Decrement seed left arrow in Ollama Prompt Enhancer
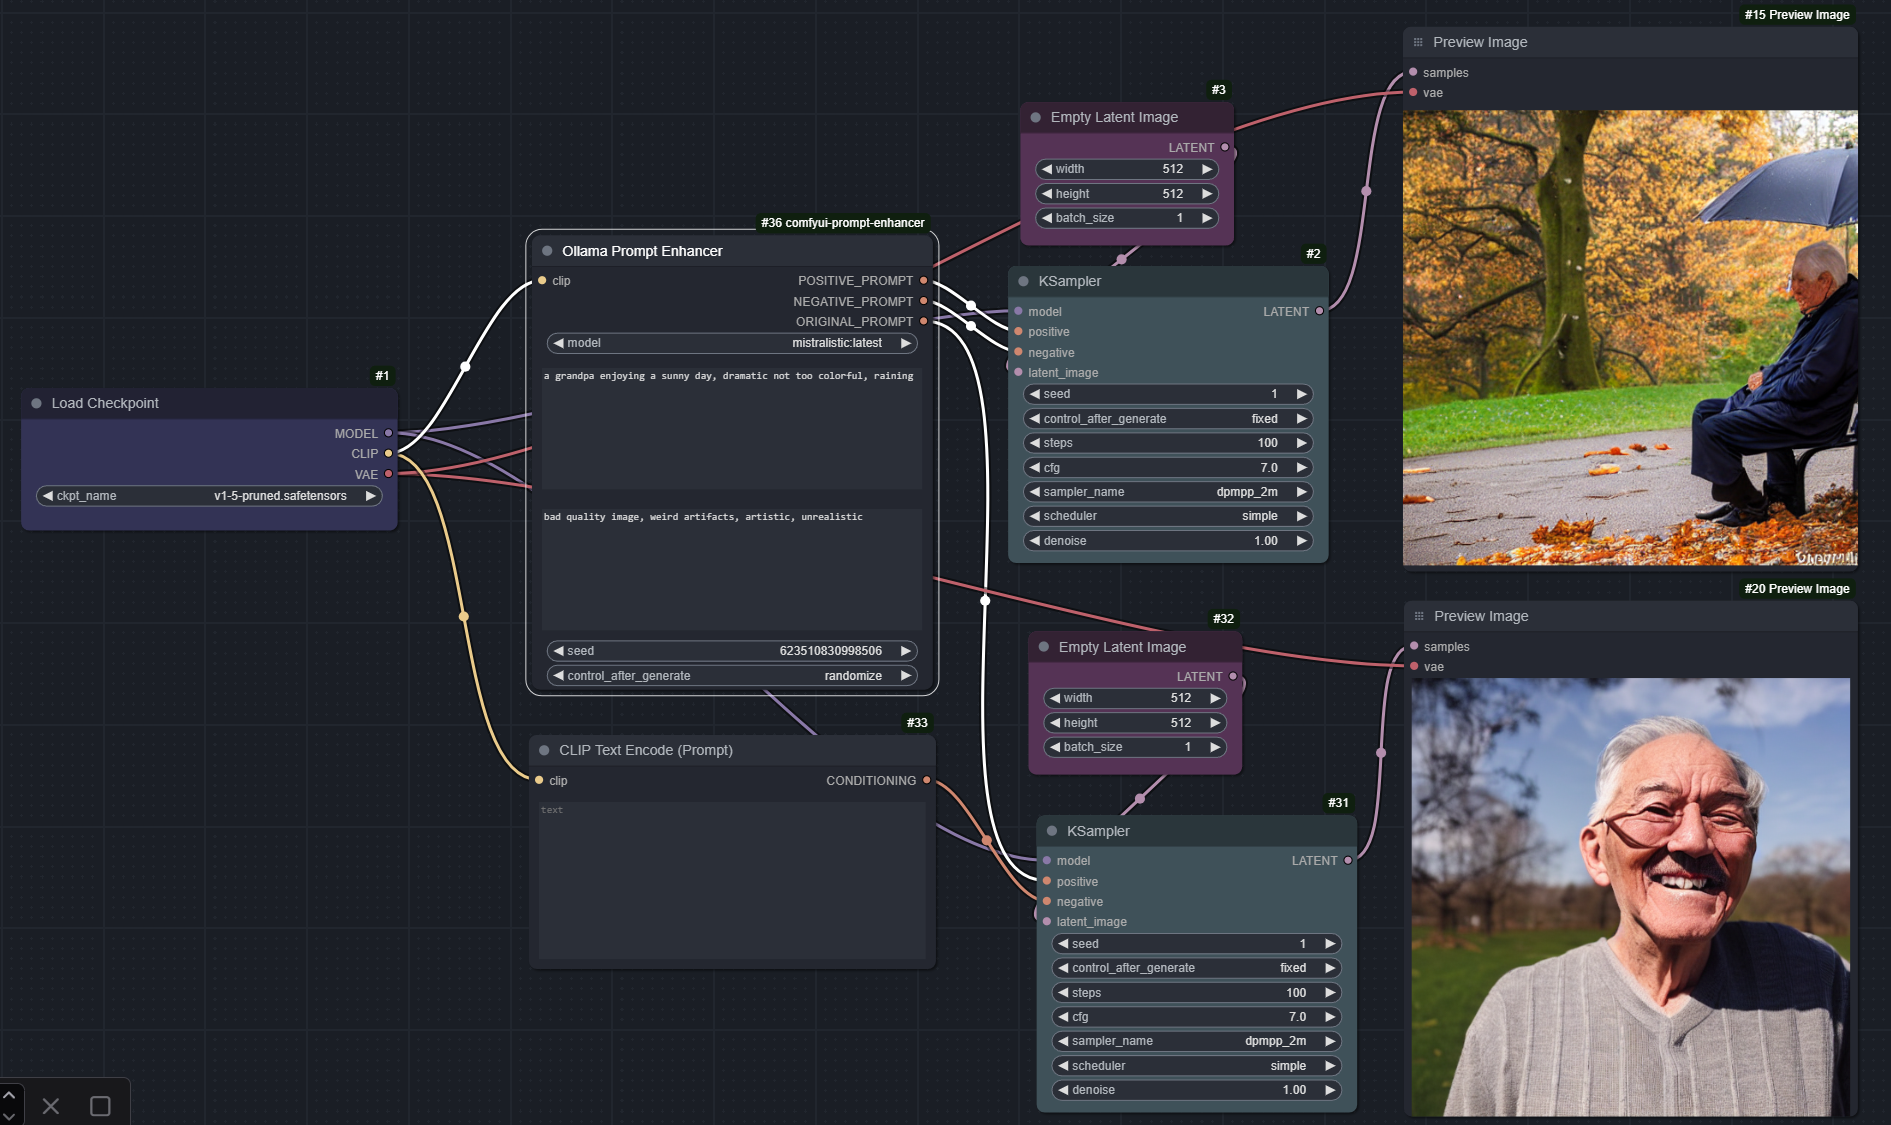 click(x=558, y=651)
